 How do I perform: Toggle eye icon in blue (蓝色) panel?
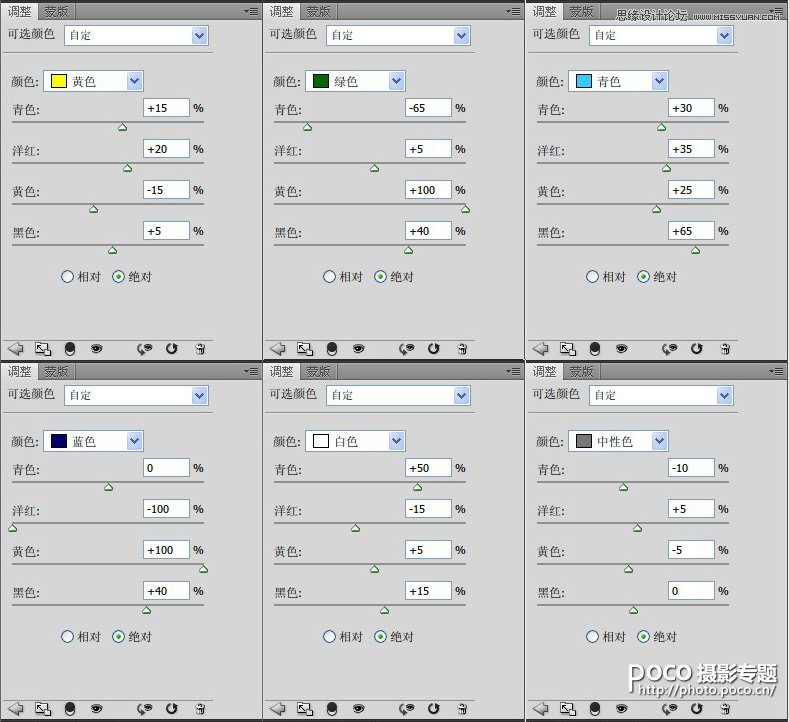tap(97, 709)
